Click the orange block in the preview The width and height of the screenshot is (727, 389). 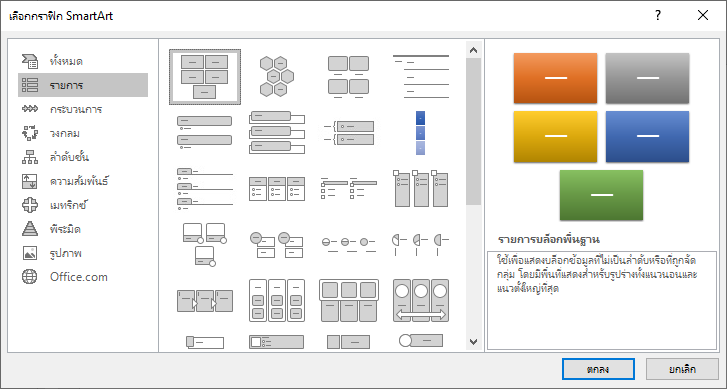tap(555, 78)
